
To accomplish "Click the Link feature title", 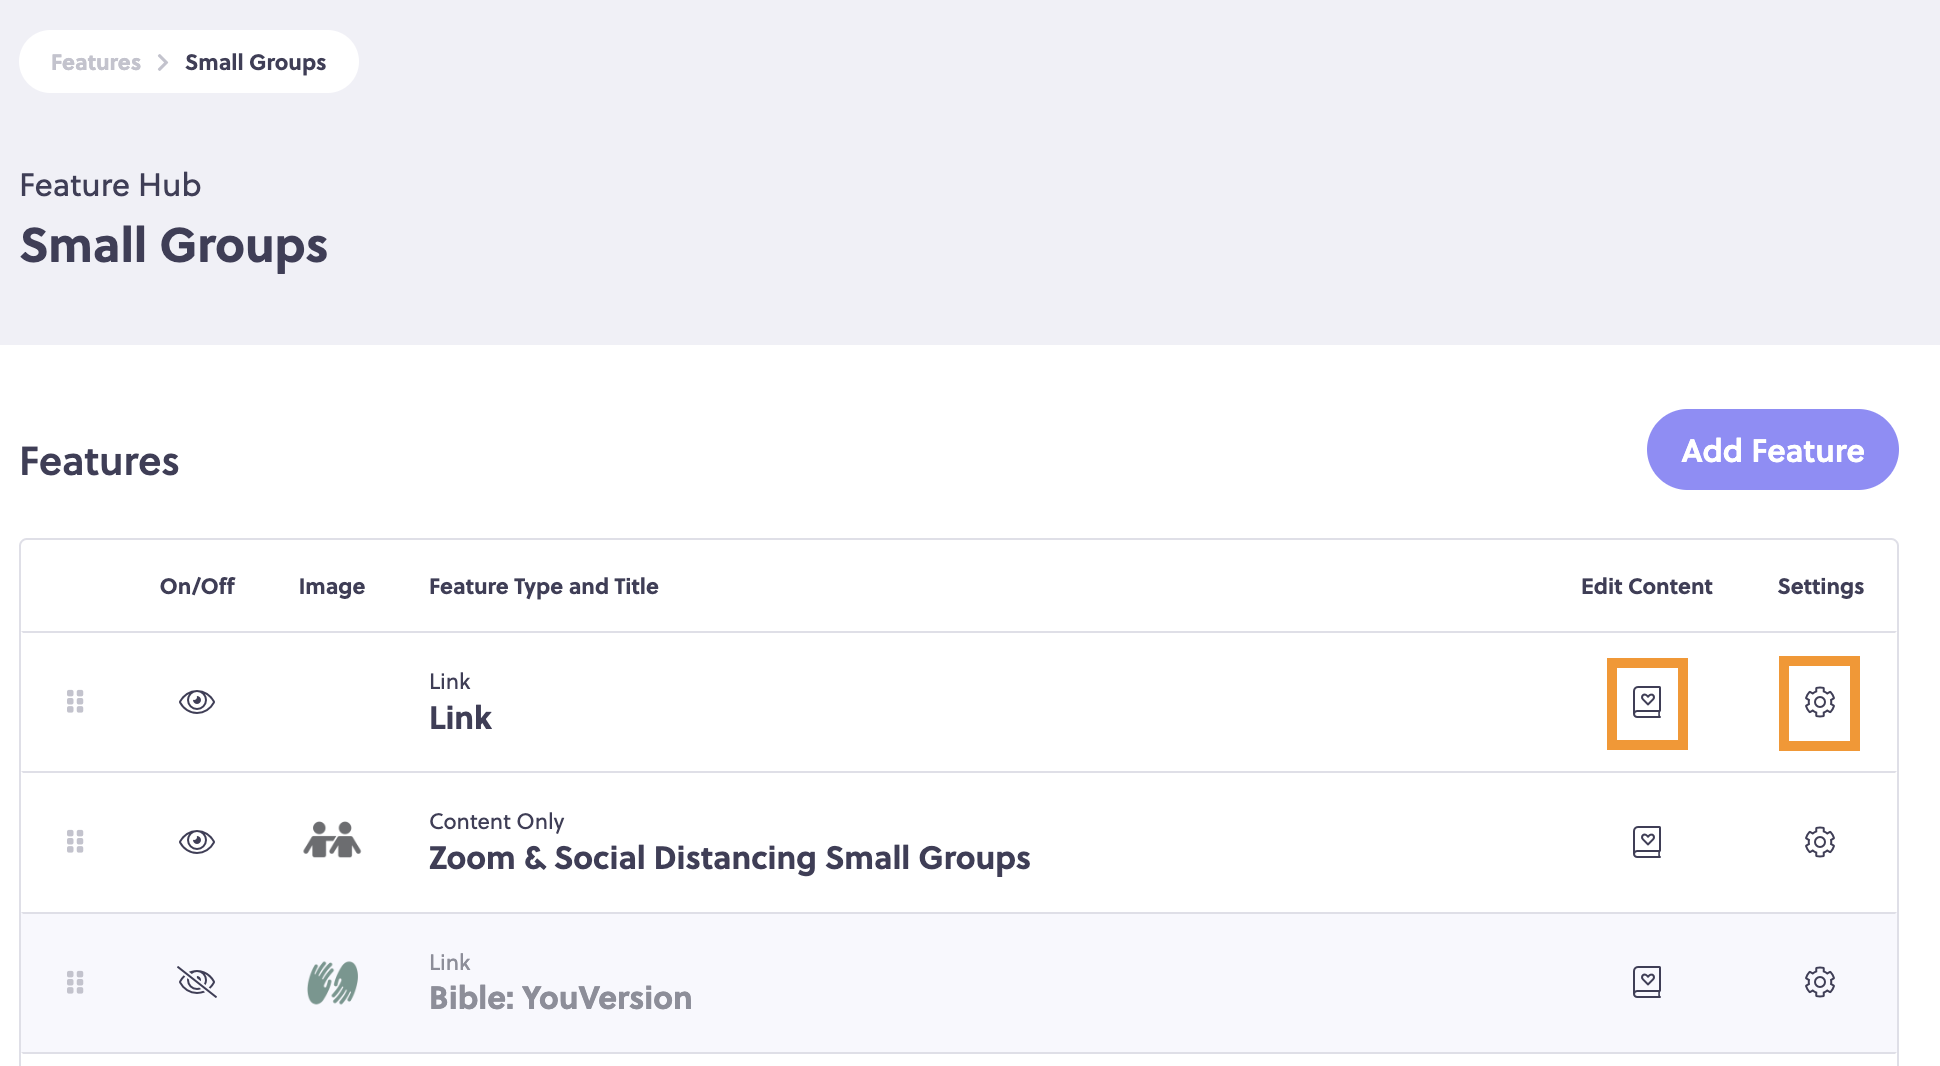I will click(460, 718).
